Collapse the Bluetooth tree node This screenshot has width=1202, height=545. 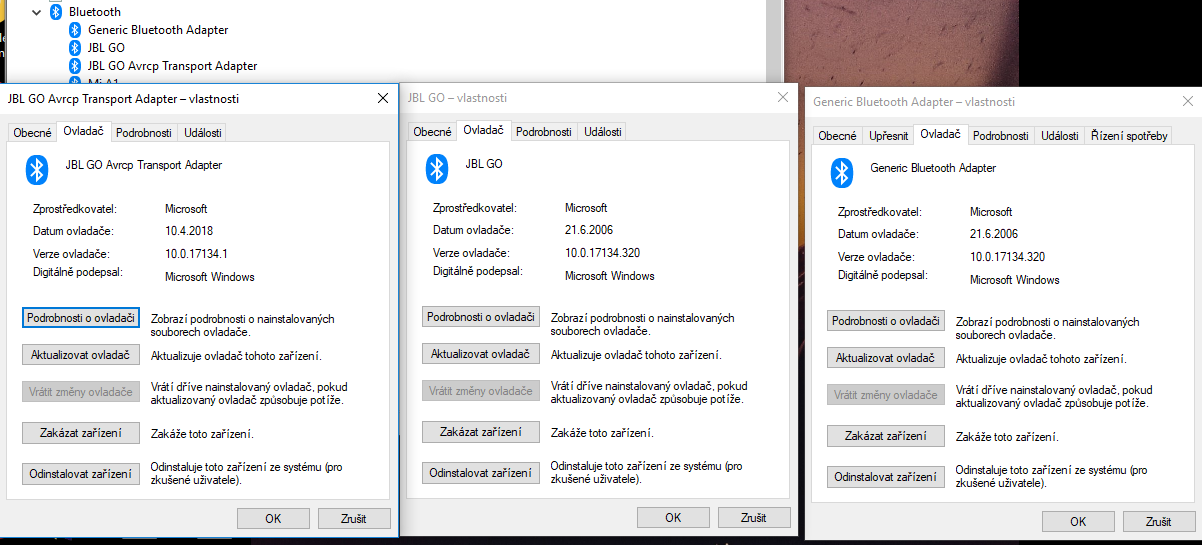click(37, 12)
